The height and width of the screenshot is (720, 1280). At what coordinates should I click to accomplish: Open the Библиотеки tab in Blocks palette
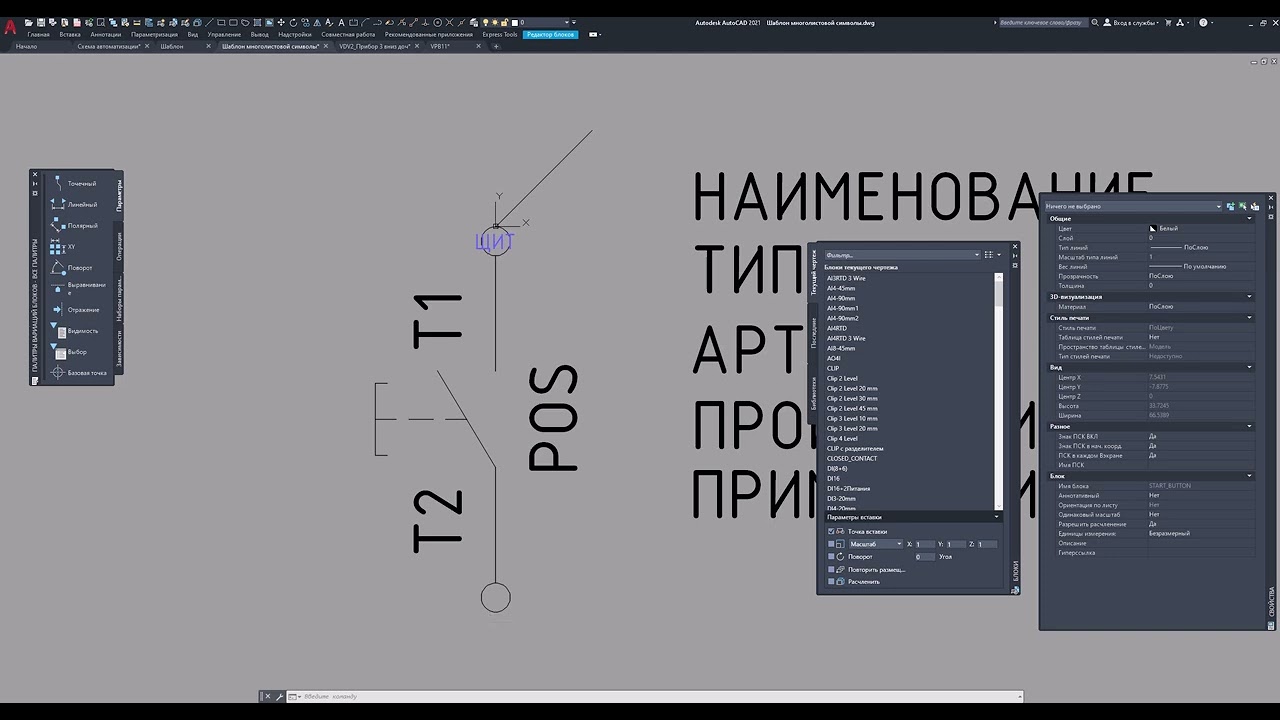(814, 393)
